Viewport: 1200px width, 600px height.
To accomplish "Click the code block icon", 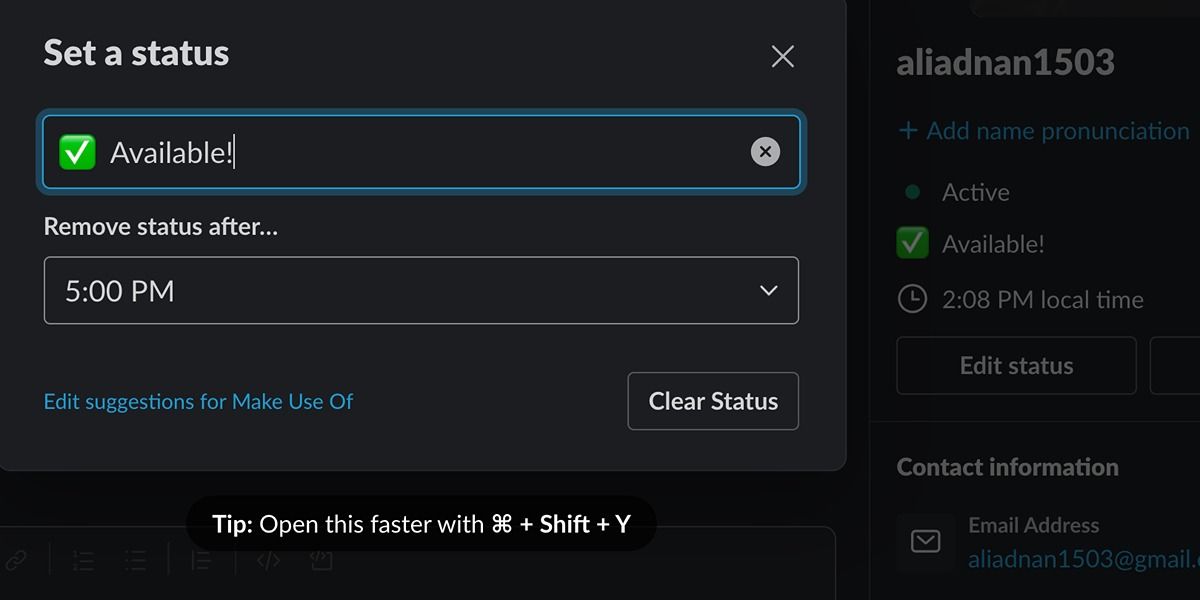I will [x=320, y=560].
